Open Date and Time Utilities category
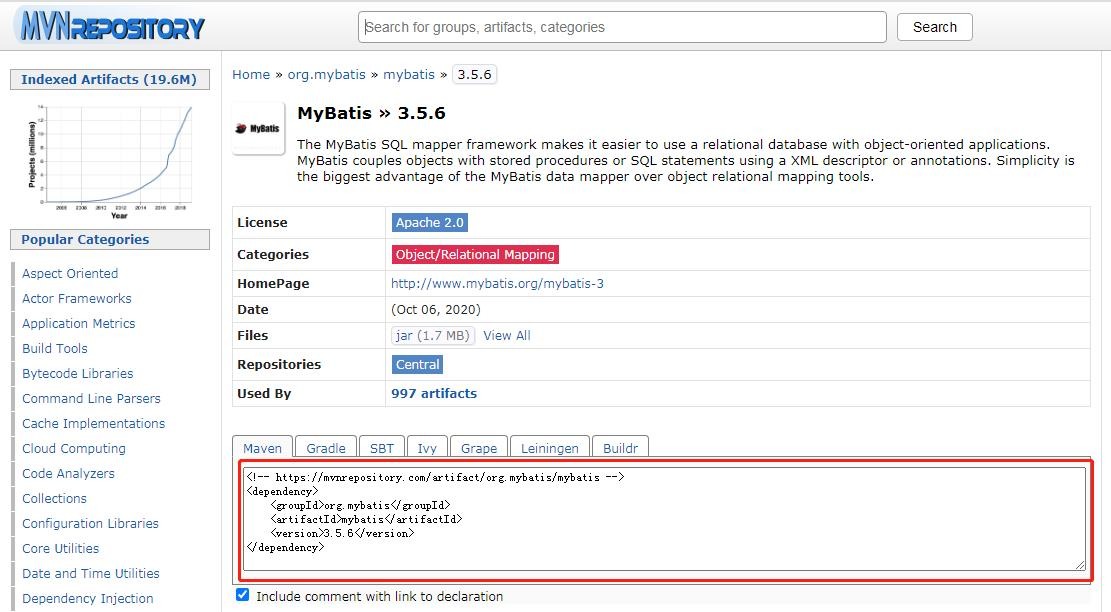 click(91, 574)
